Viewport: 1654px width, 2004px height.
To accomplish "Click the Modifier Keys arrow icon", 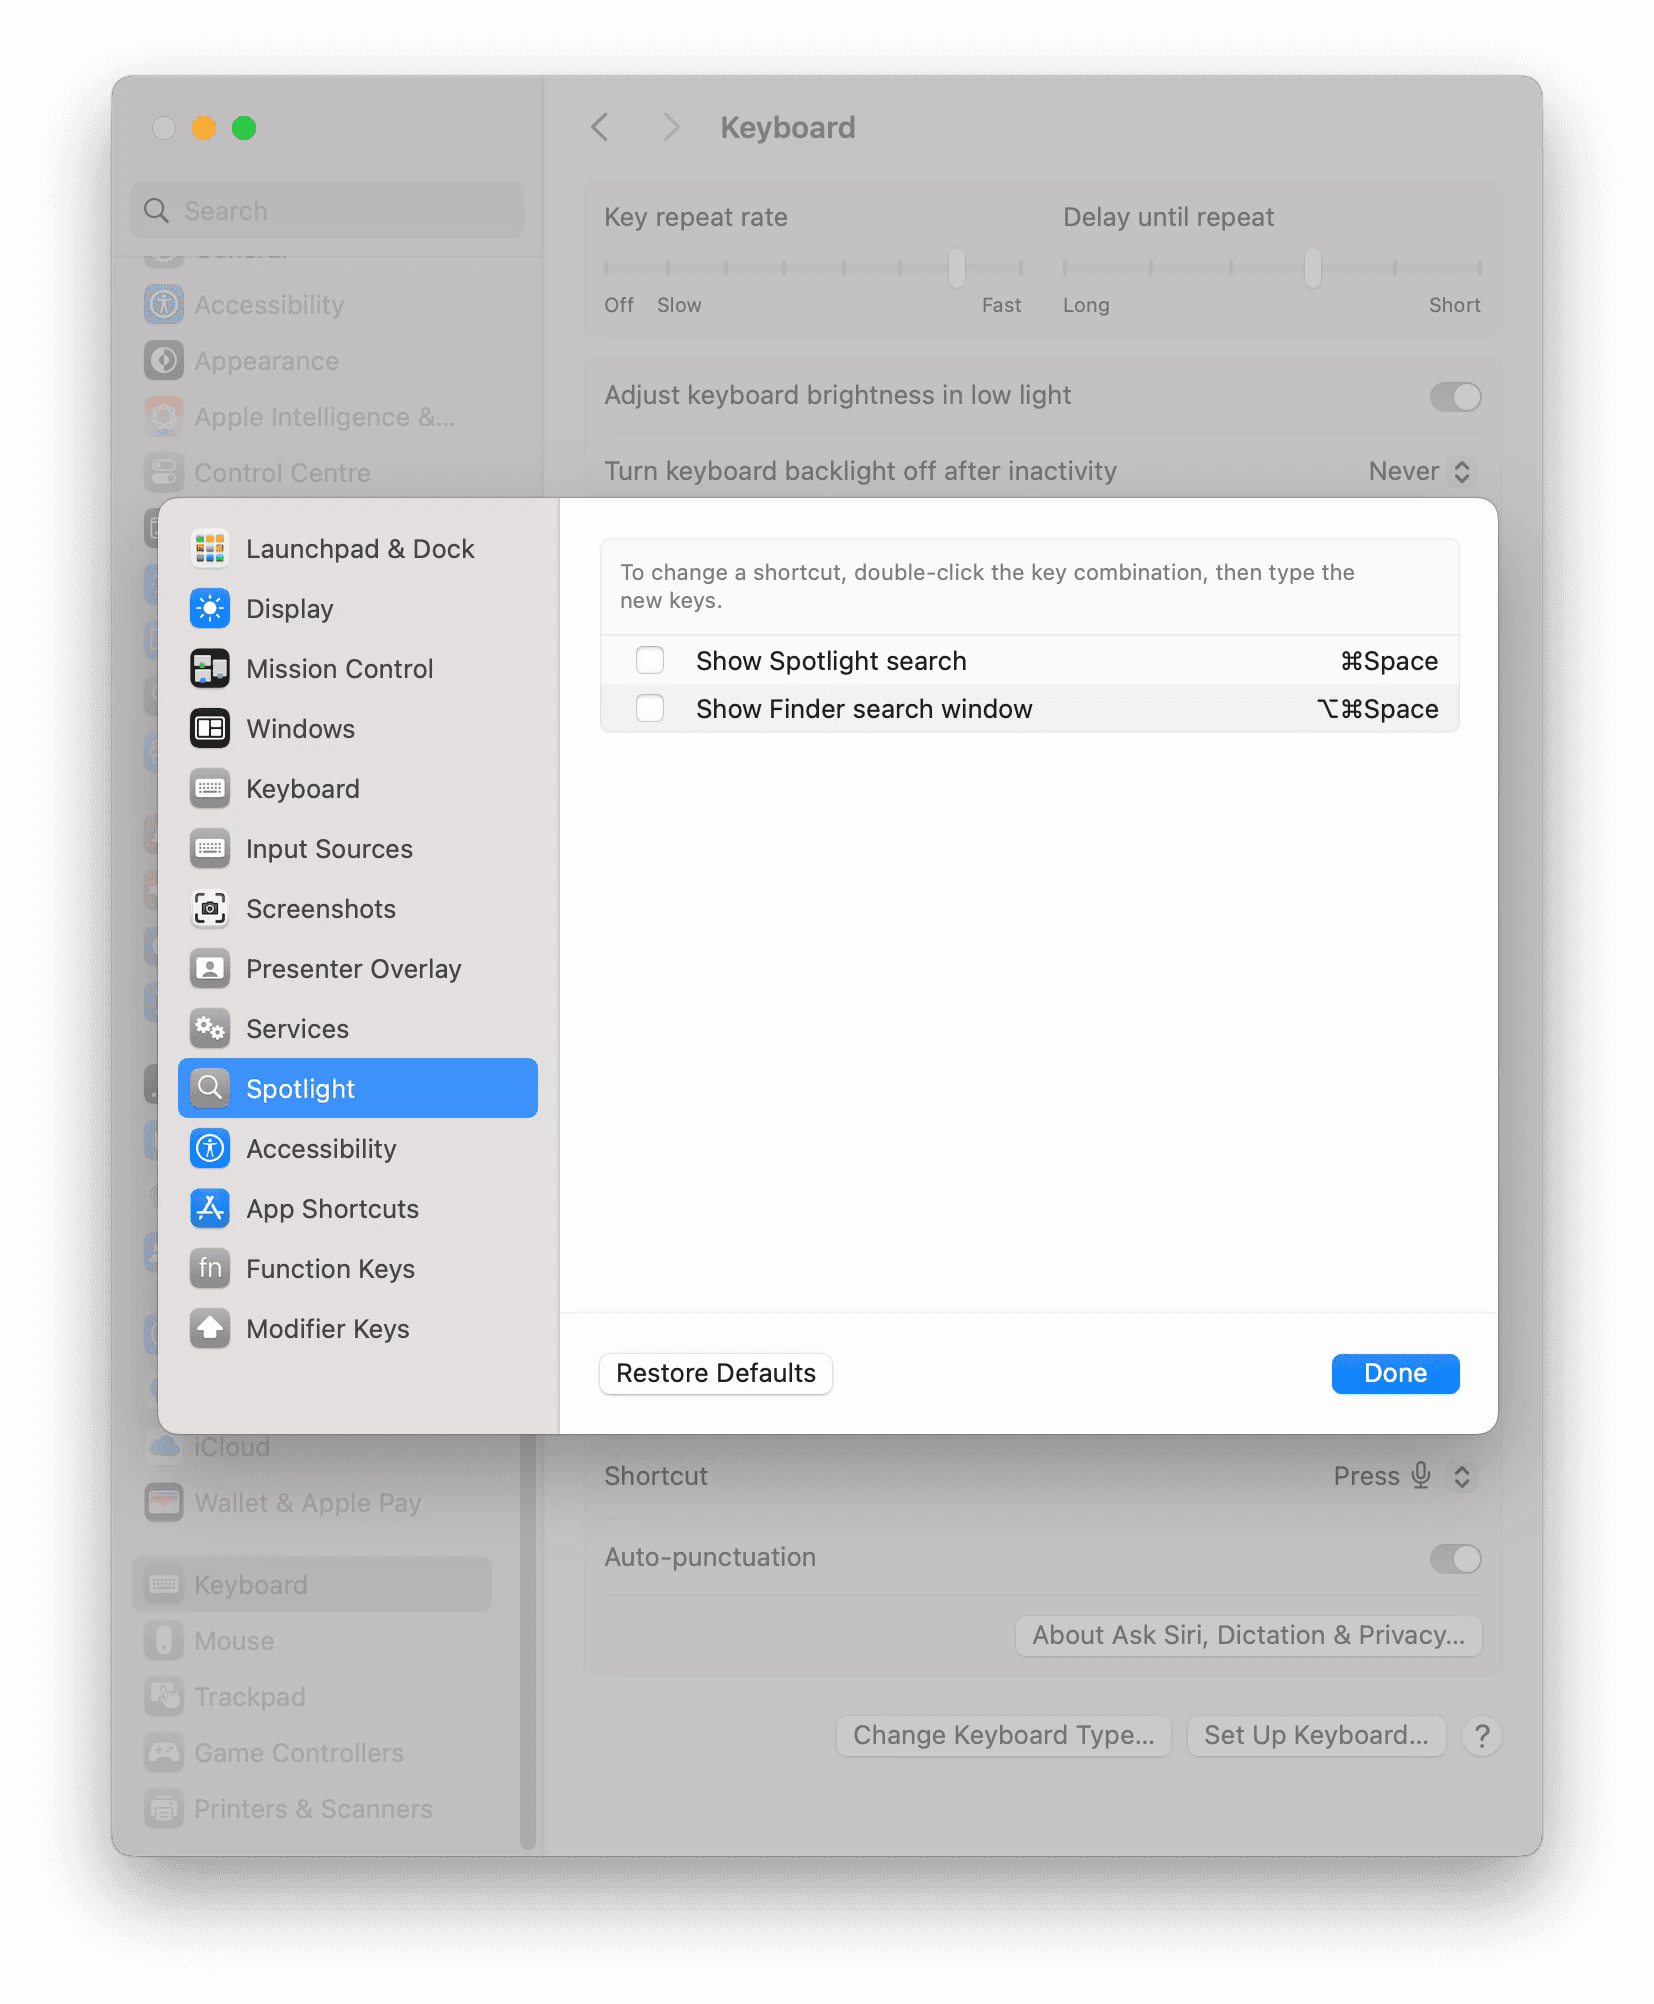I will coord(210,1329).
